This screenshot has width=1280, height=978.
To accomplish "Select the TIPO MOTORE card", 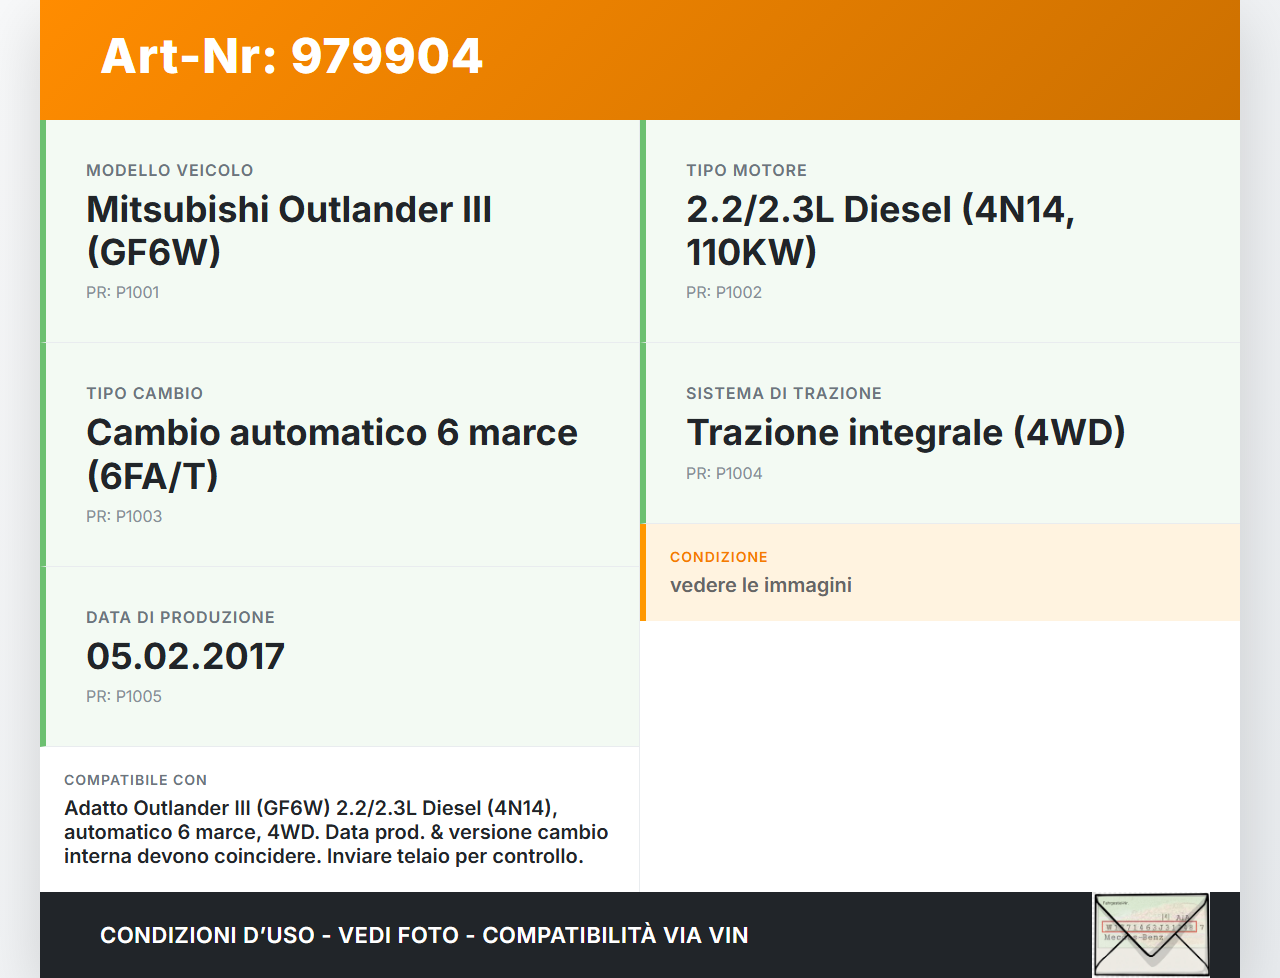I will click(x=940, y=230).
